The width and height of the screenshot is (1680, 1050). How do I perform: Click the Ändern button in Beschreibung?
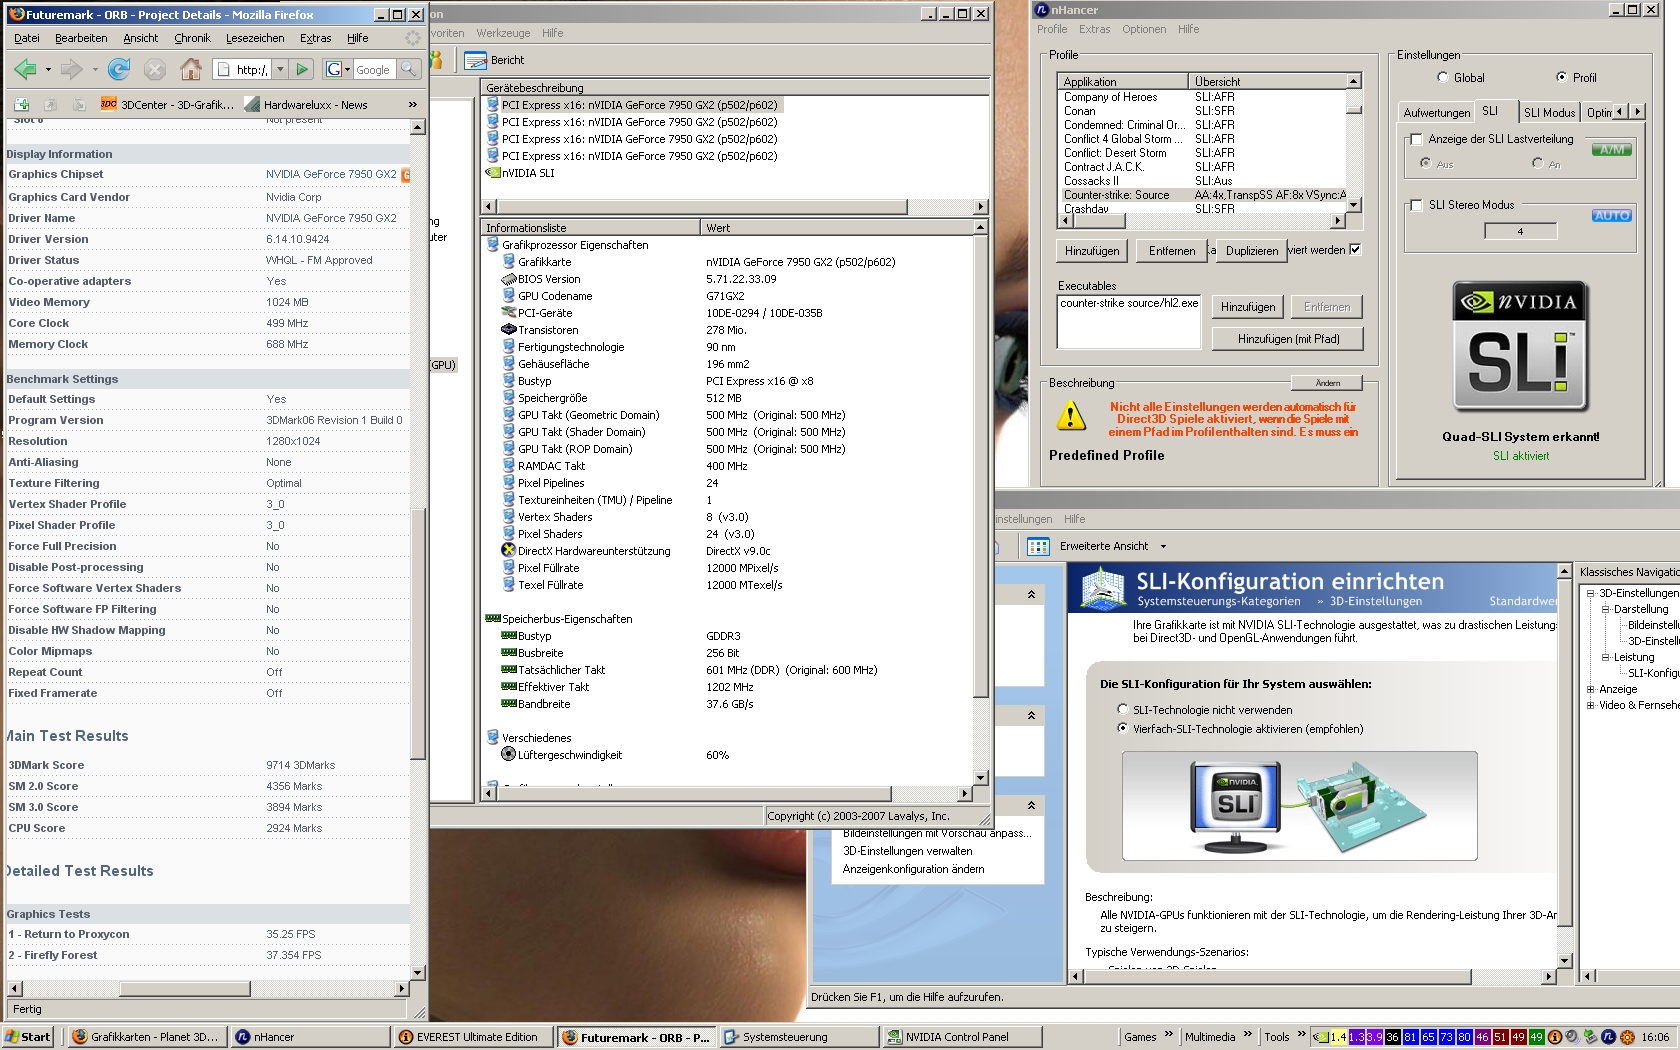pyautogui.click(x=1327, y=383)
